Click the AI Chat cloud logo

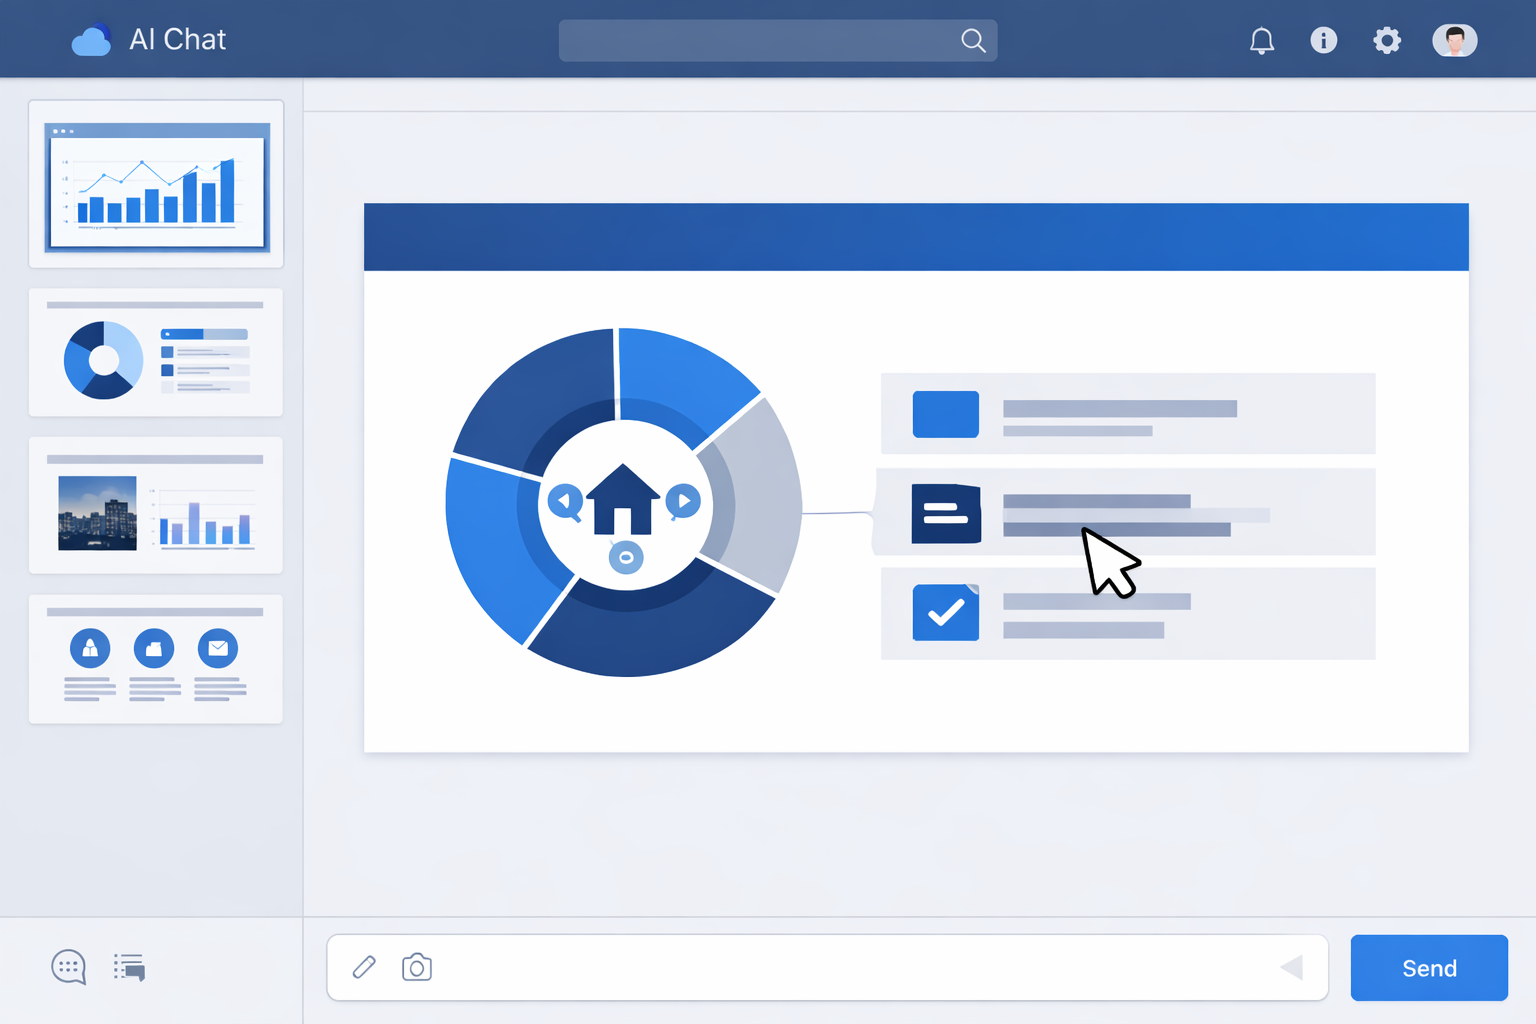[x=91, y=41]
